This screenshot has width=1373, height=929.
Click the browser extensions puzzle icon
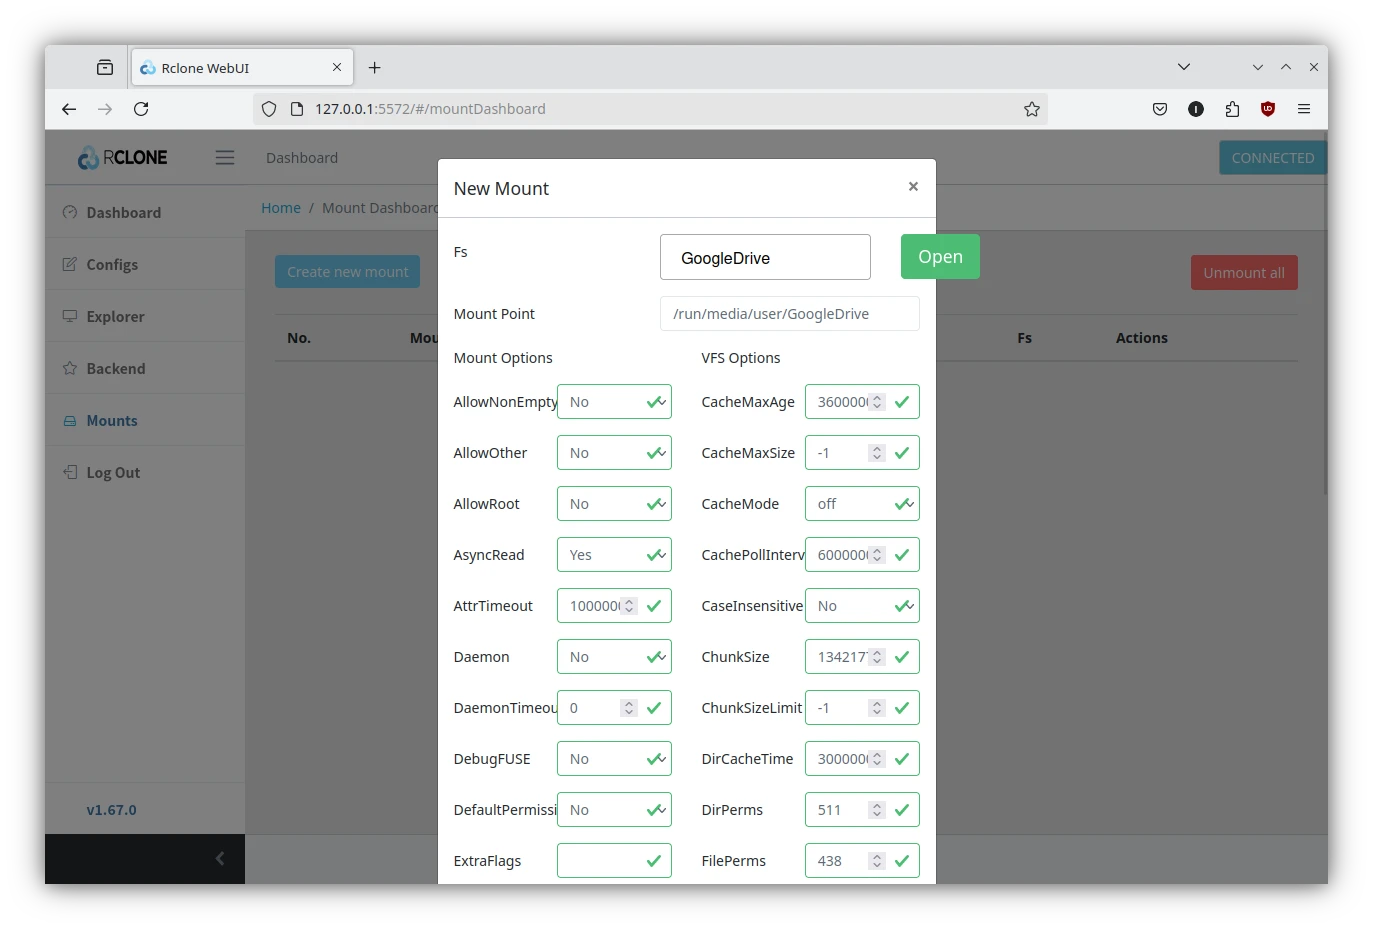coord(1232,109)
